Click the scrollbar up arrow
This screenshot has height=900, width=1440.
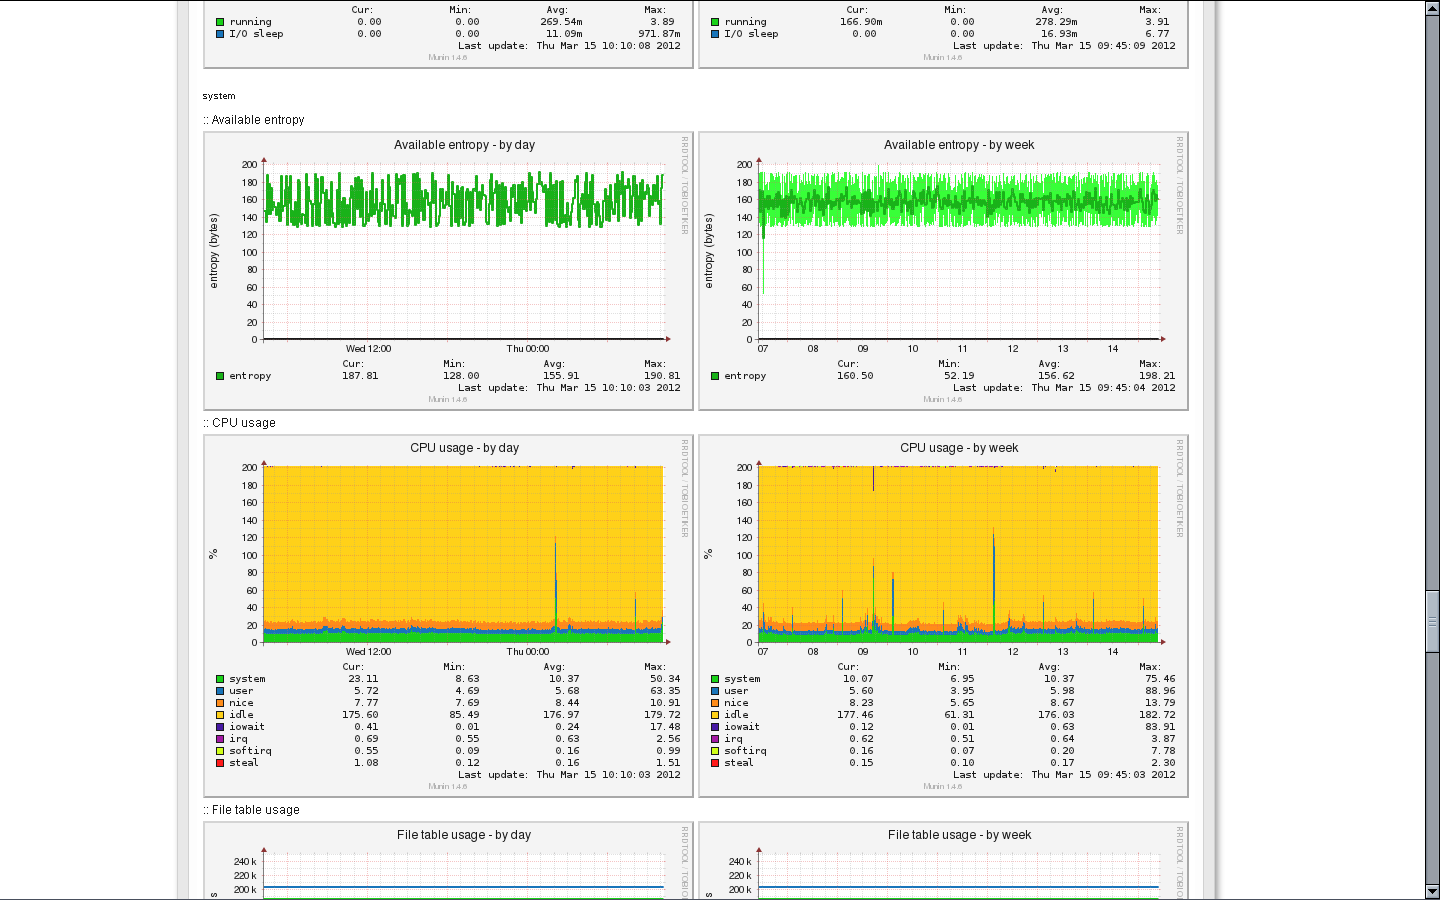[1432, 10]
